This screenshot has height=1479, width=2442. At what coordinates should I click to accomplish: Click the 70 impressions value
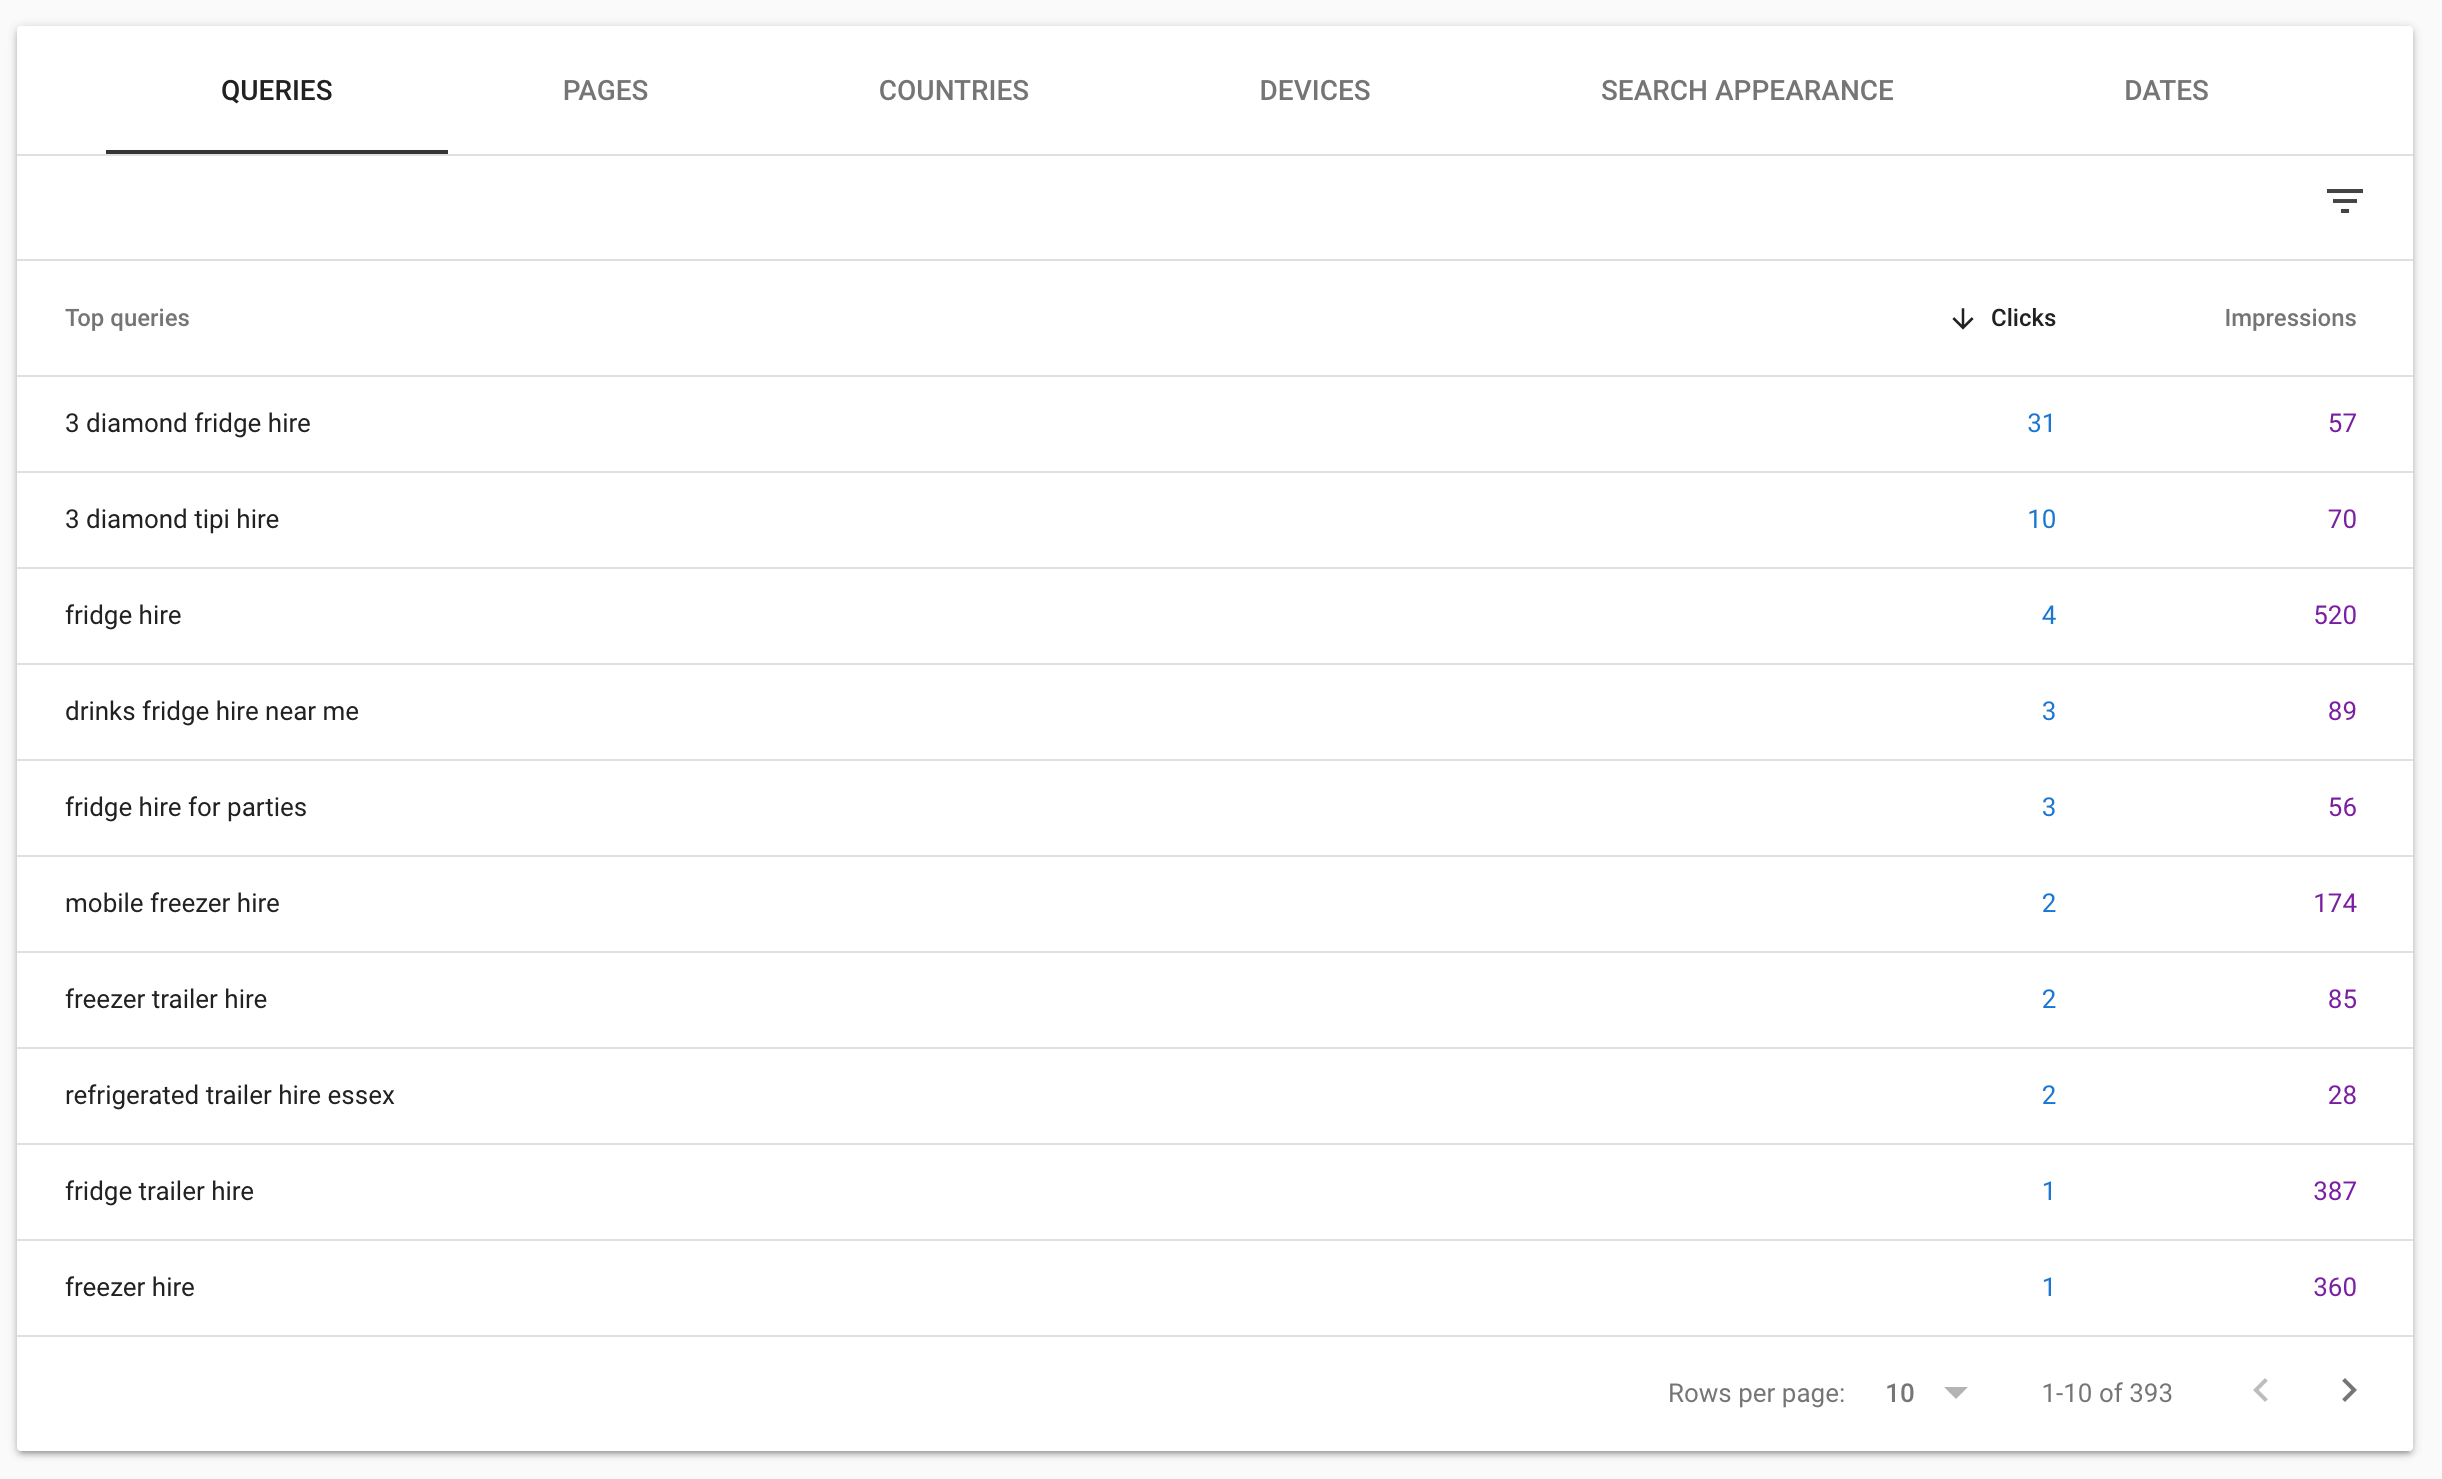click(2342, 519)
